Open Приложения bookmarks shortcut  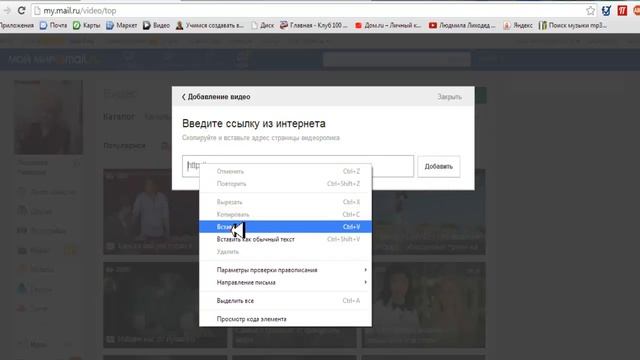[x=16, y=25]
